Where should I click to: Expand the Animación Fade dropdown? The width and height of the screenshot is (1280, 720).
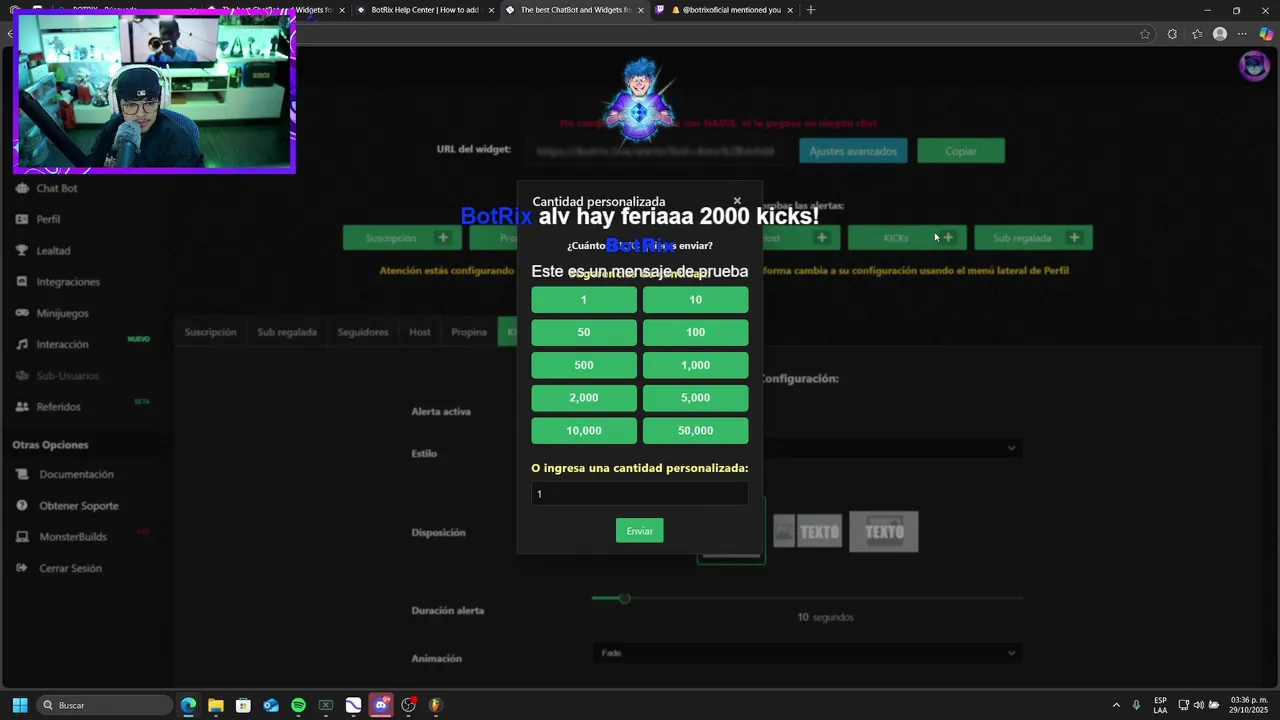click(x=808, y=653)
